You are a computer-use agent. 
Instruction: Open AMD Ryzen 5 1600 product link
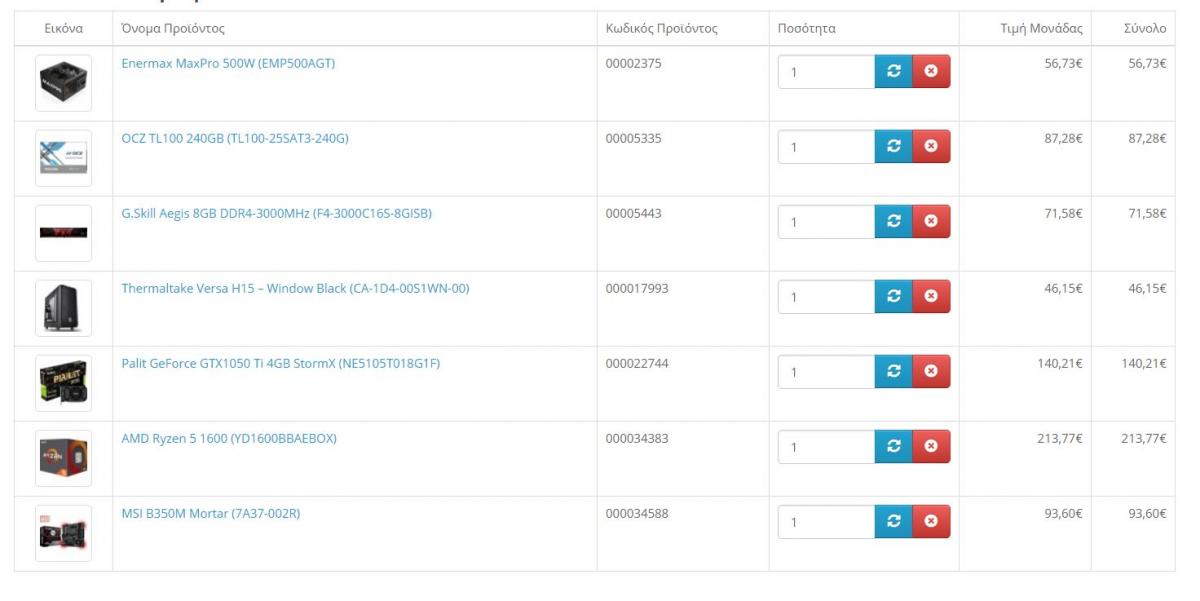coord(229,438)
